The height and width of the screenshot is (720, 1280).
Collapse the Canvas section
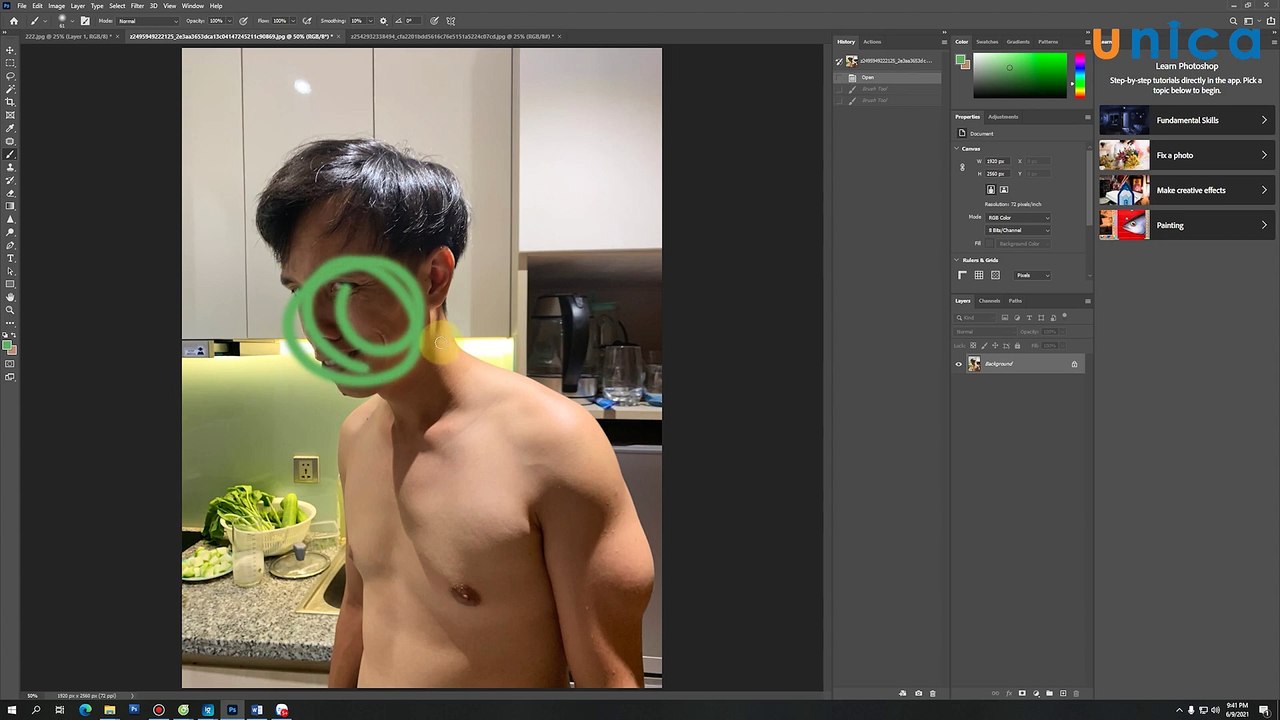pyautogui.click(x=957, y=149)
